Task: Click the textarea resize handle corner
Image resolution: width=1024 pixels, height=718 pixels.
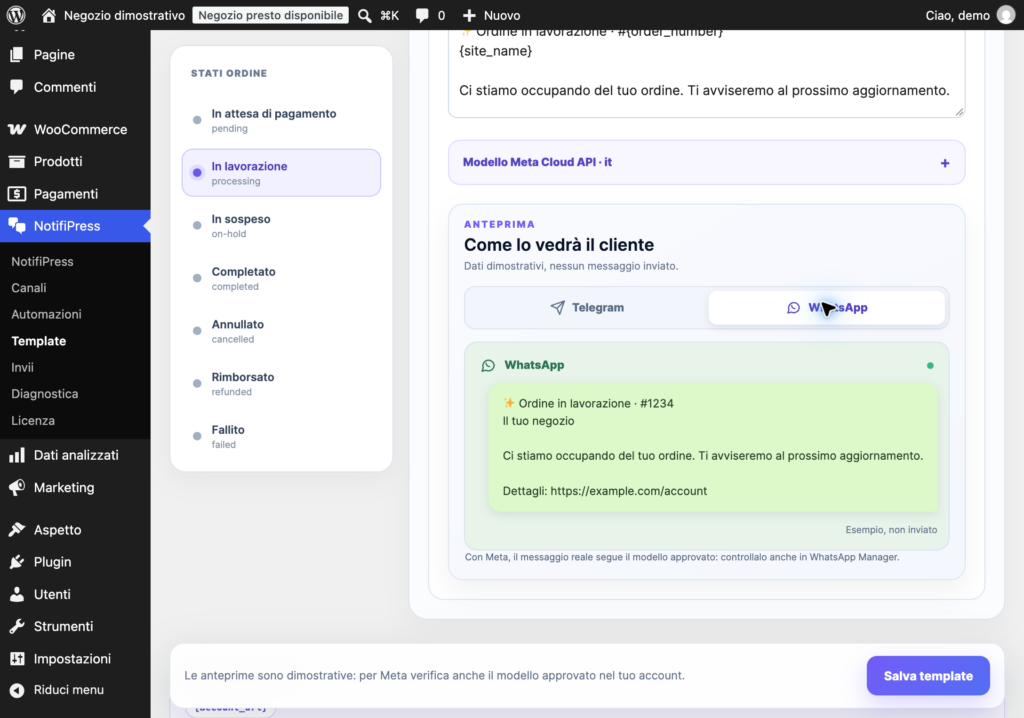Action: [x=959, y=112]
